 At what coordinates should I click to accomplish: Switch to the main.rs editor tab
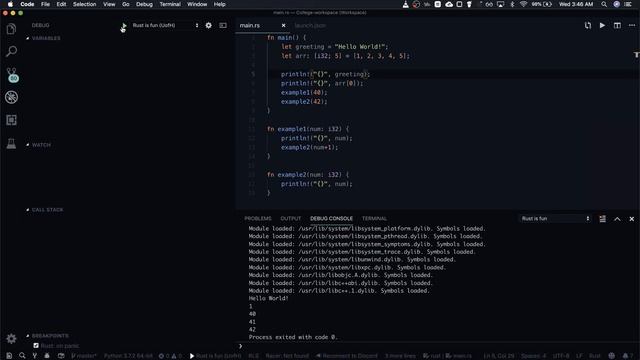coord(250,25)
